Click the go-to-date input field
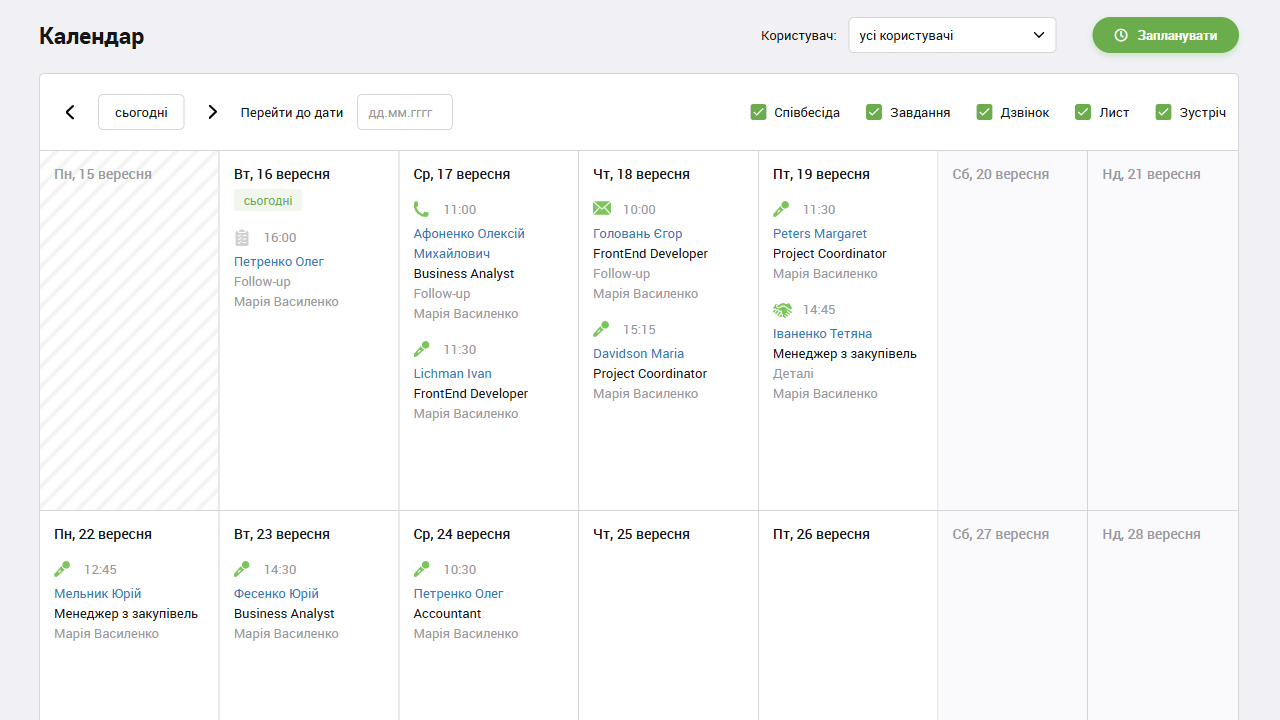The height and width of the screenshot is (720, 1280). (x=404, y=112)
